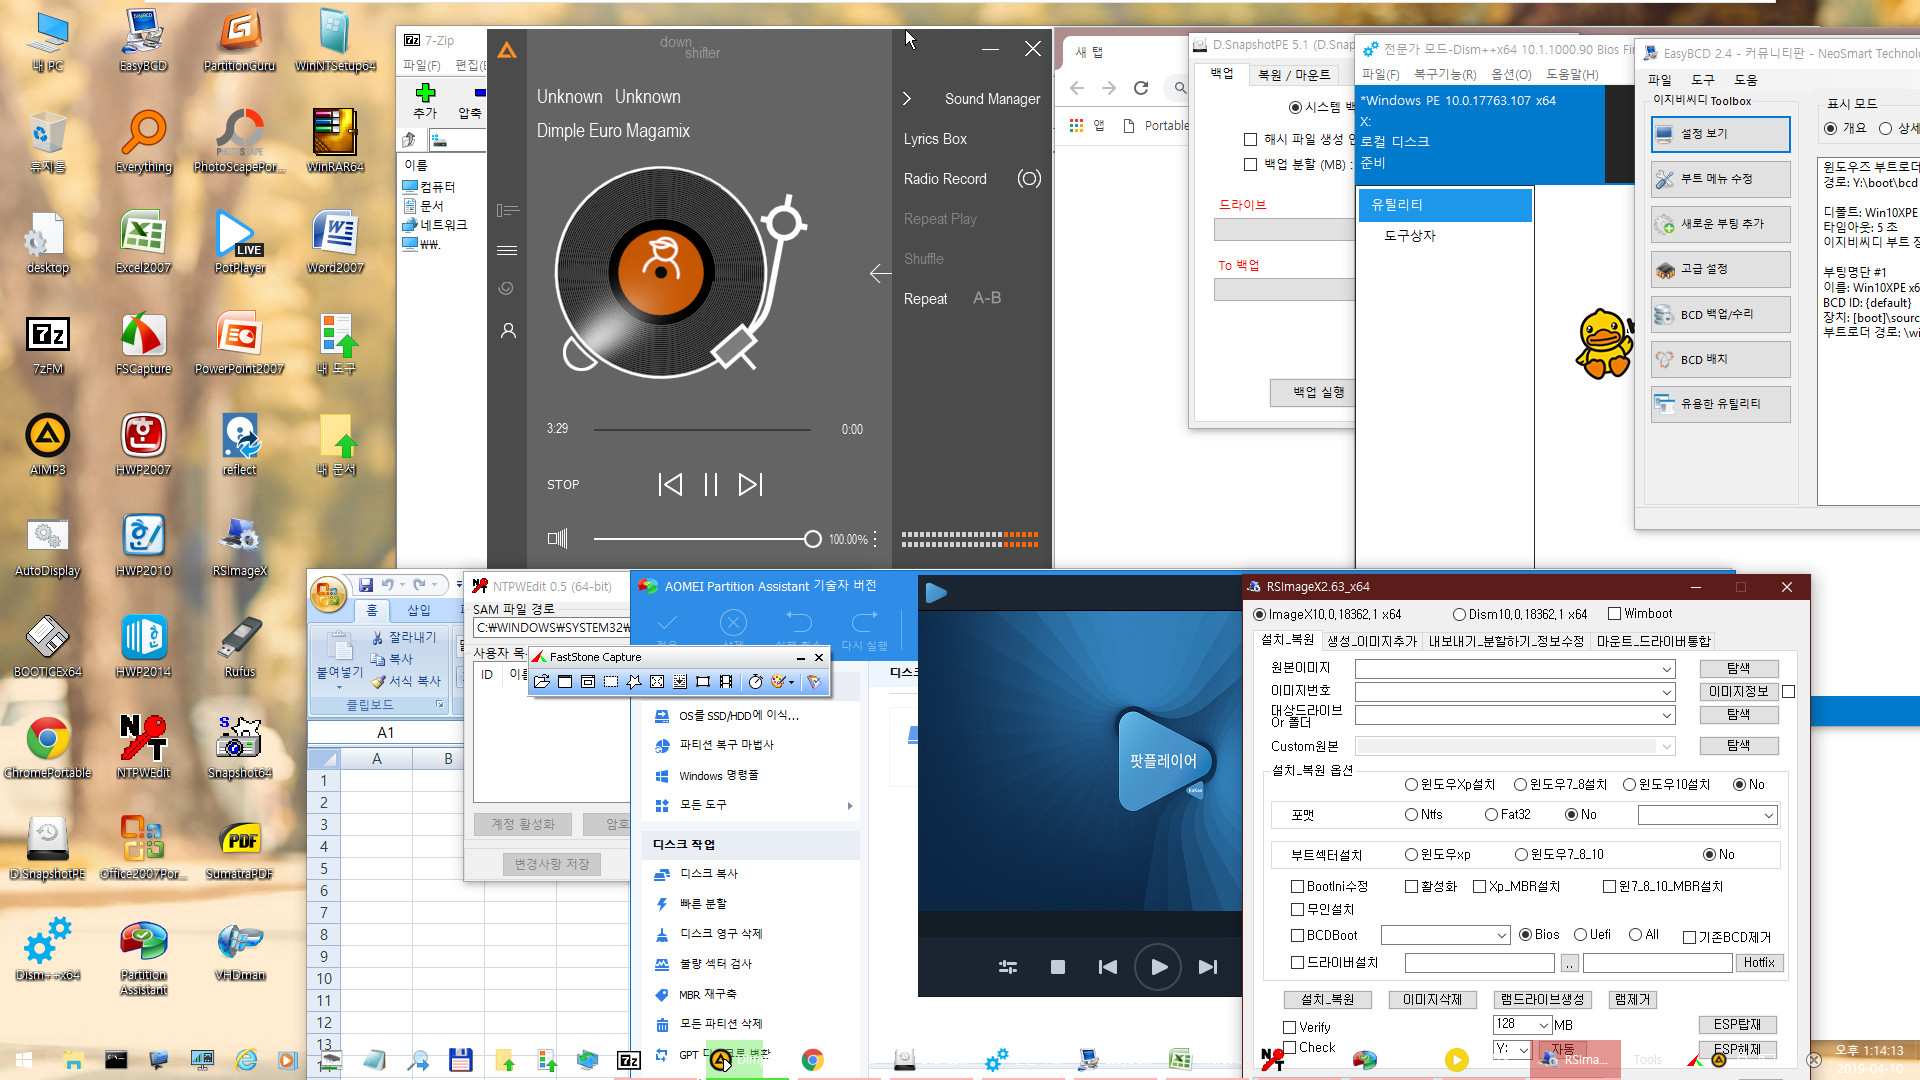Click ESP탑재 button in RSImageX

pos(1738,1024)
